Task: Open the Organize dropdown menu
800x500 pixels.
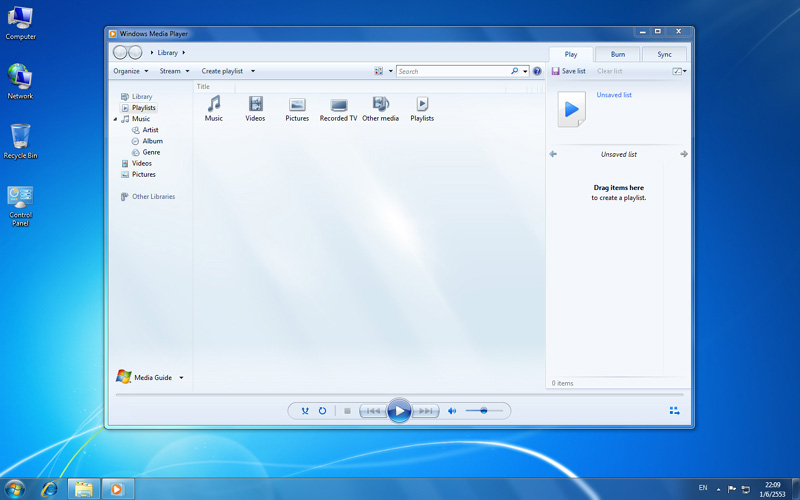Action: tap(131, 71)
